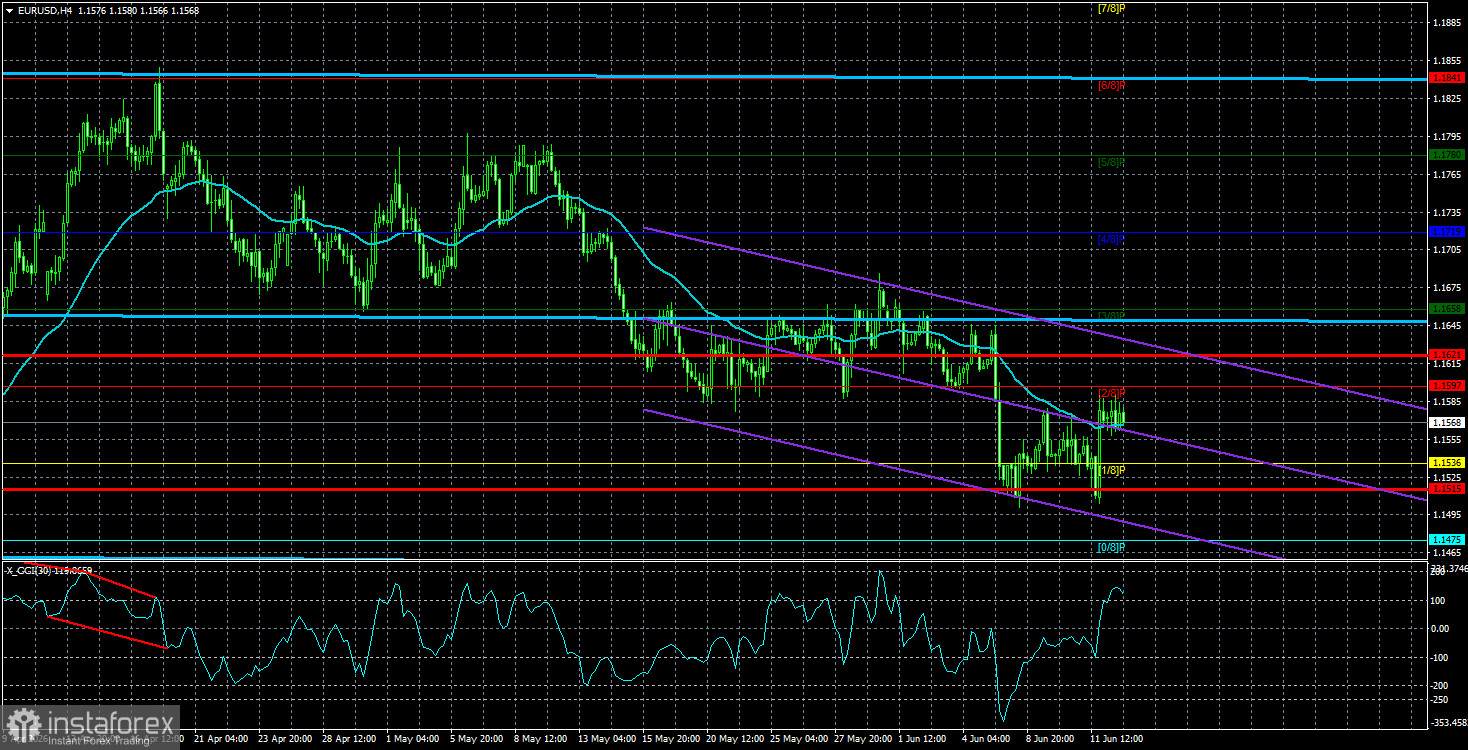Select the [5/8]P Murrey level label
Viewport: 1468px width, 750px height.
(x=1111, y=162)
